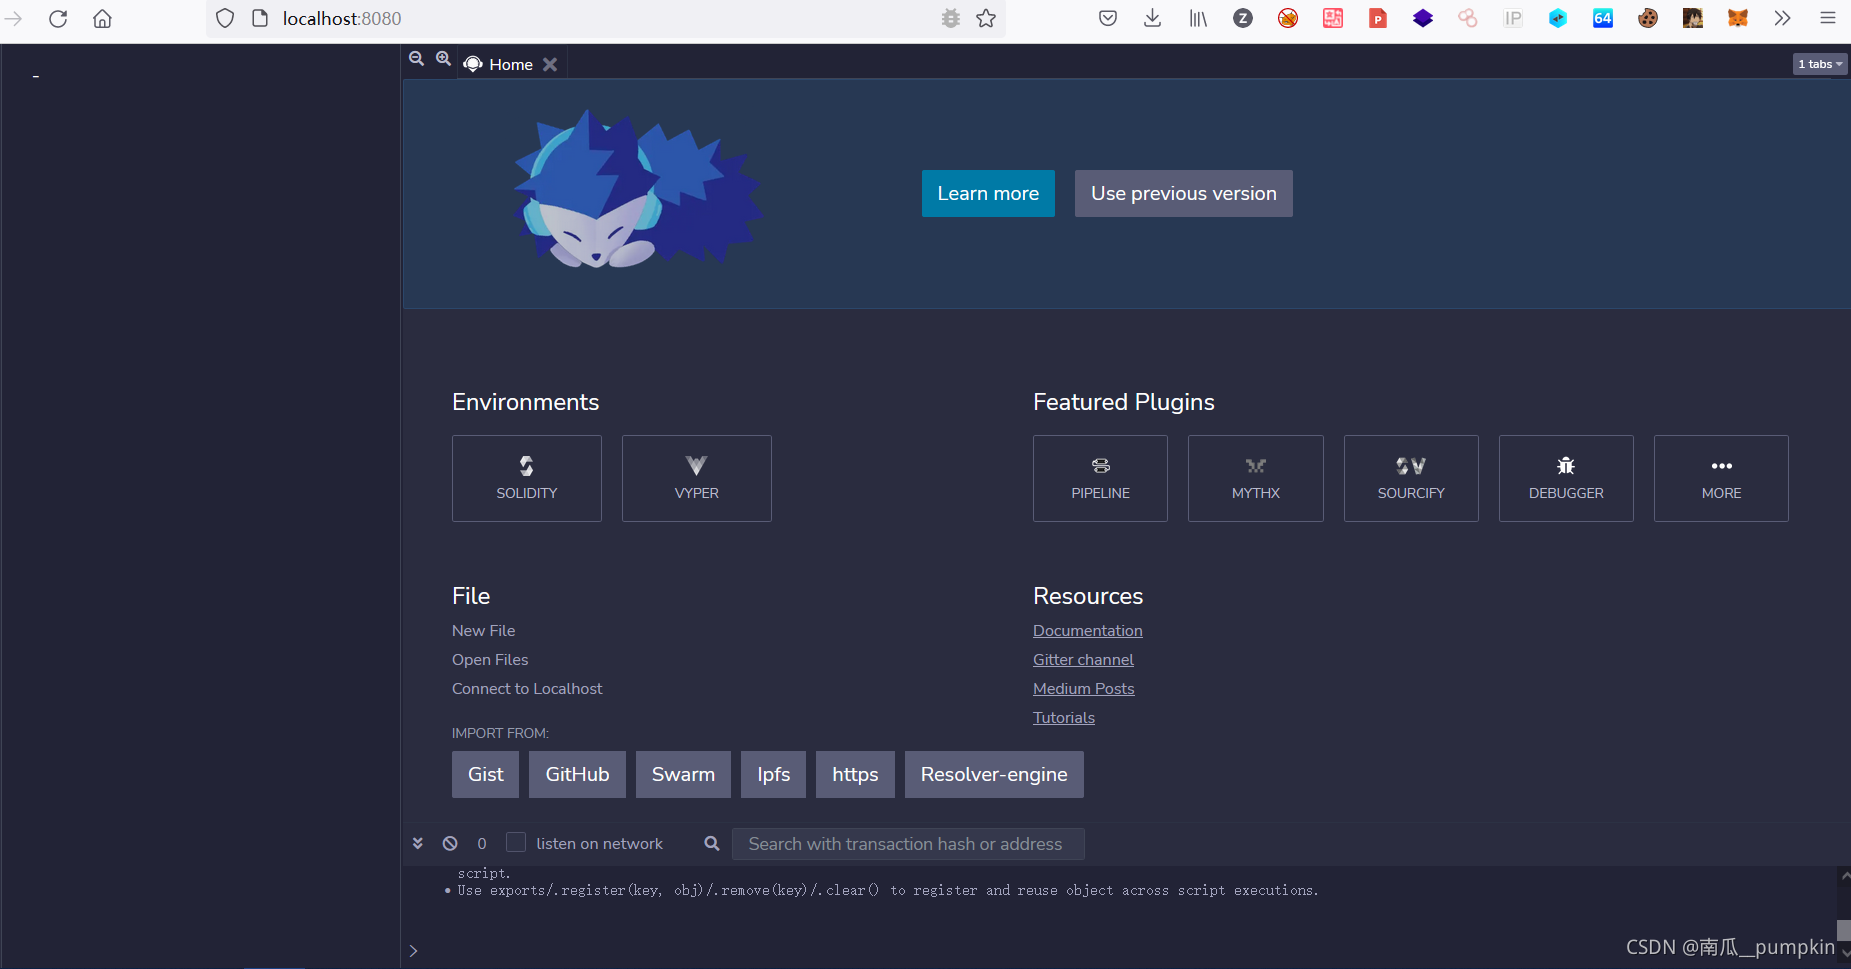The width and height of the screenshot is (1851, 969).
Task: Open the browser Library icon
Action: (1198, 18)
